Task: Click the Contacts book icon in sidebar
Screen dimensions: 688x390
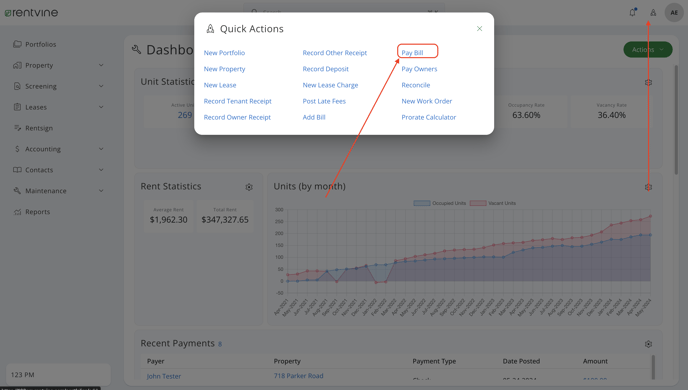Action: tap(17, 170)
